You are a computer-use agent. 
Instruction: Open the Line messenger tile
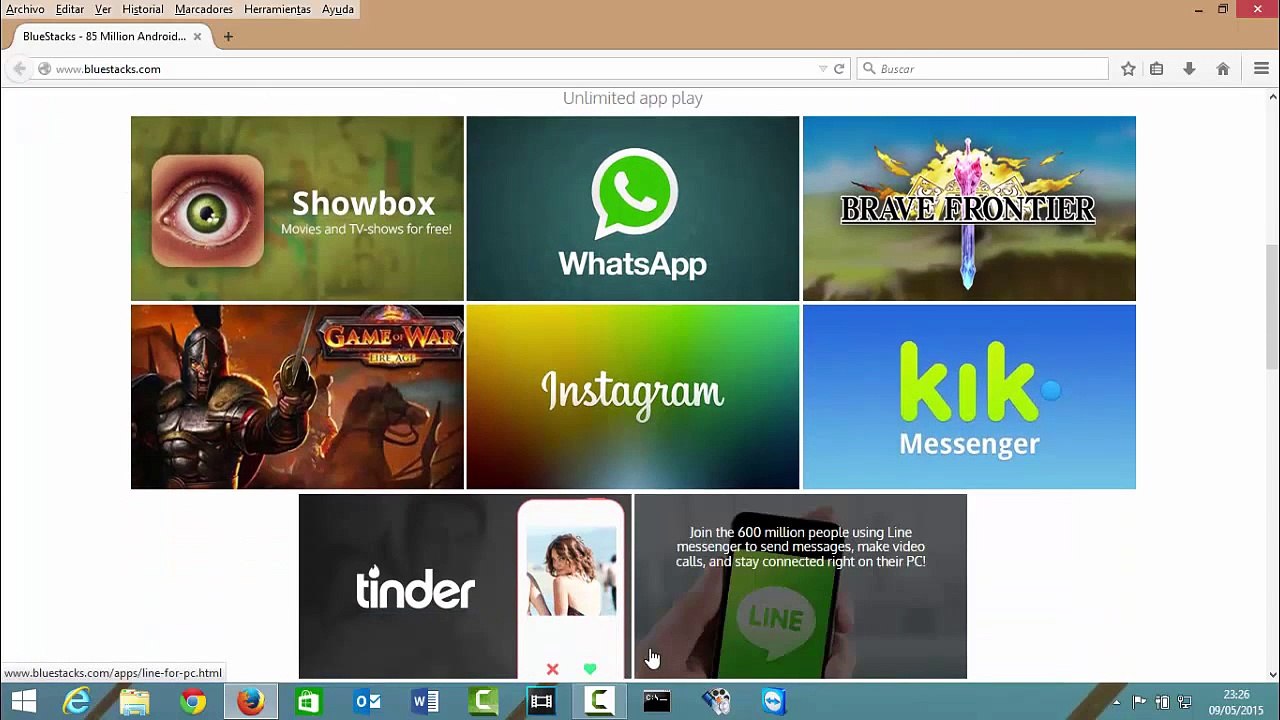coord(801,586)
